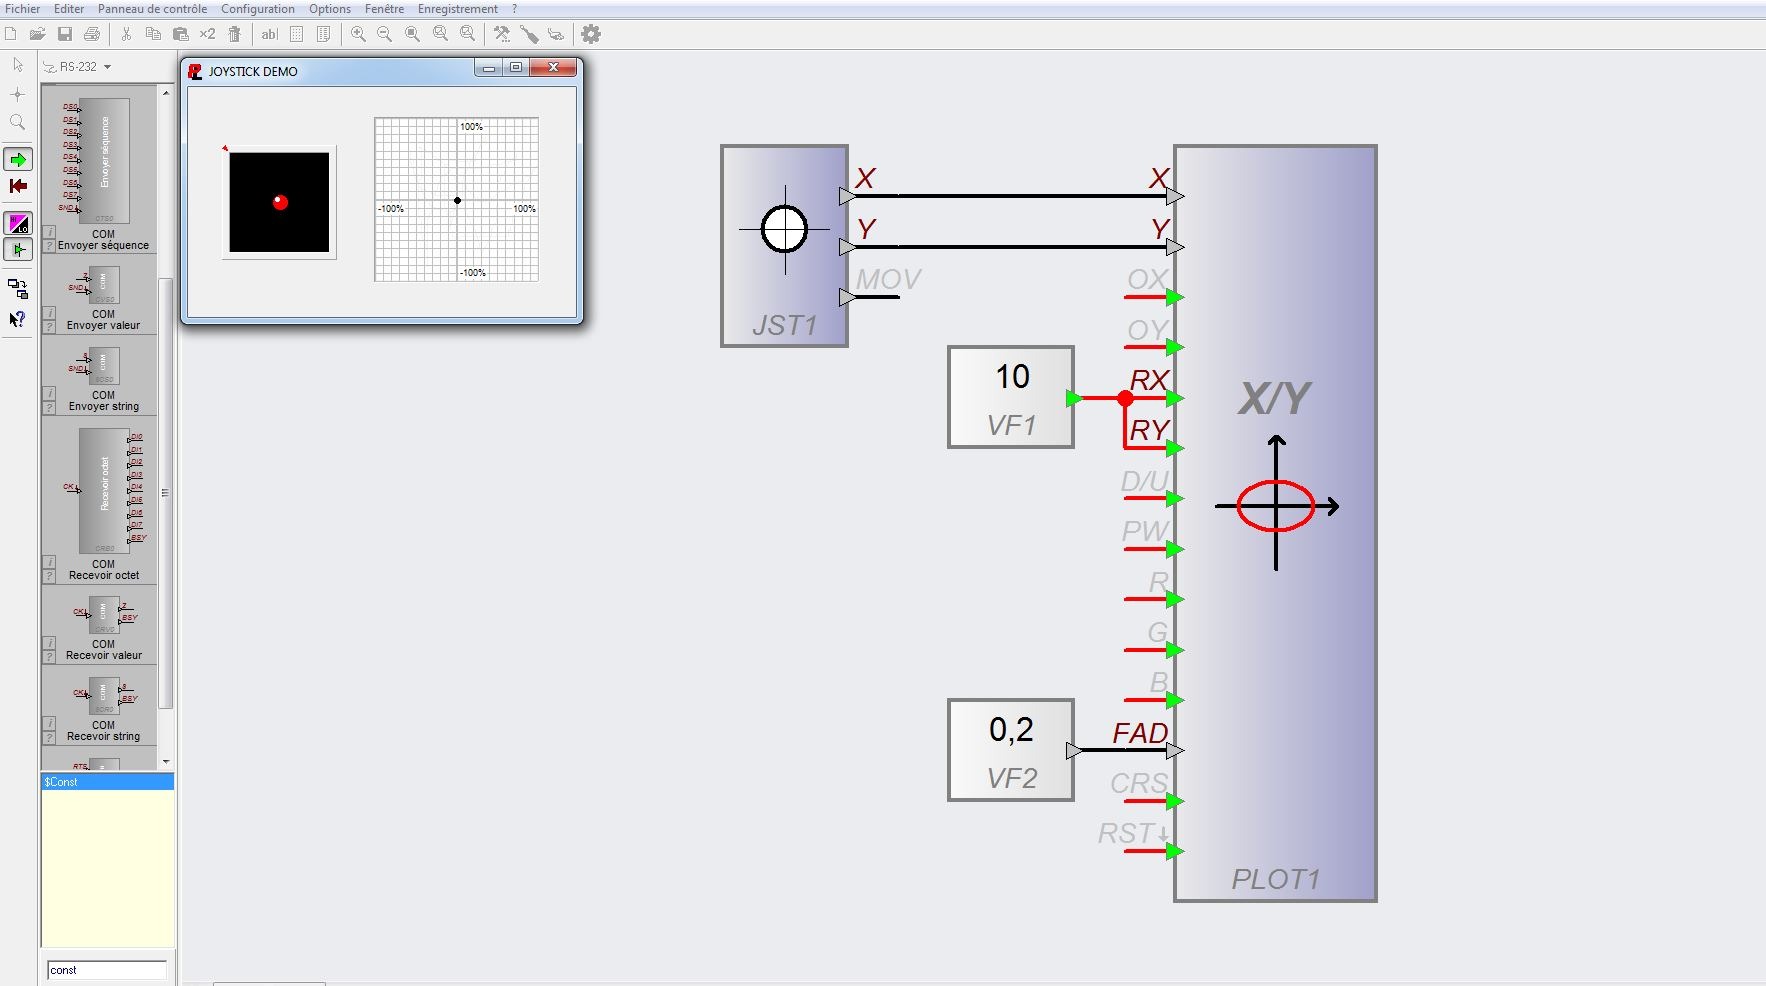Image resolution: width=1766 pixels, height=986 pixels.
Task: Click the window switch icon in sidebar
Action: click(18, 290)
